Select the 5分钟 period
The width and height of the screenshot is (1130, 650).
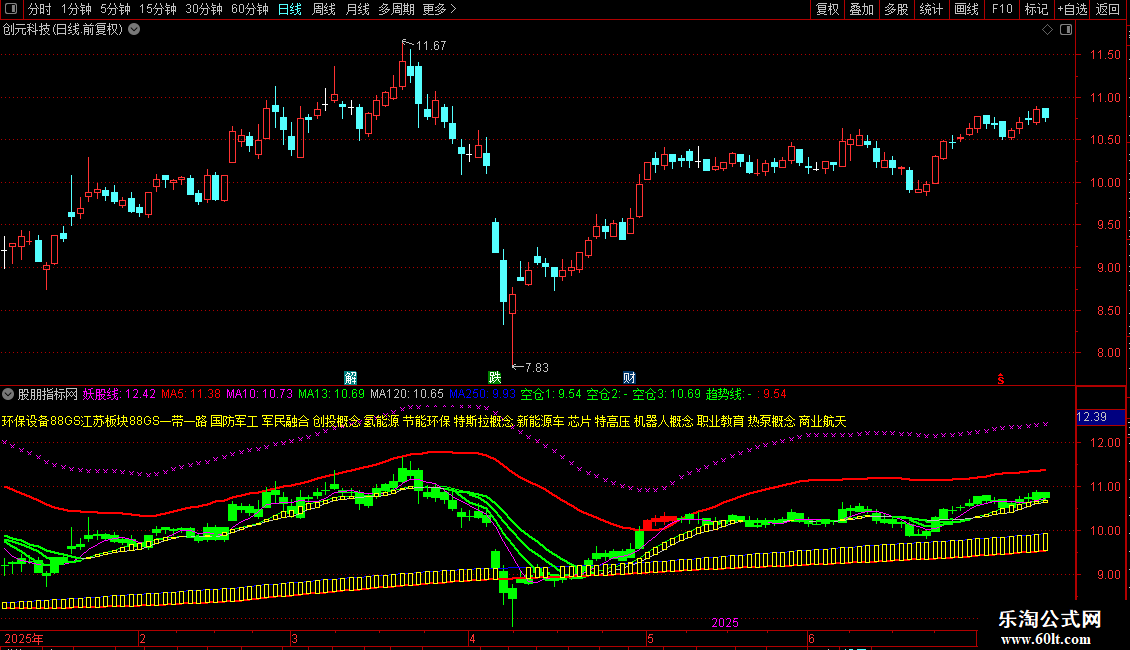click(115, 9)
